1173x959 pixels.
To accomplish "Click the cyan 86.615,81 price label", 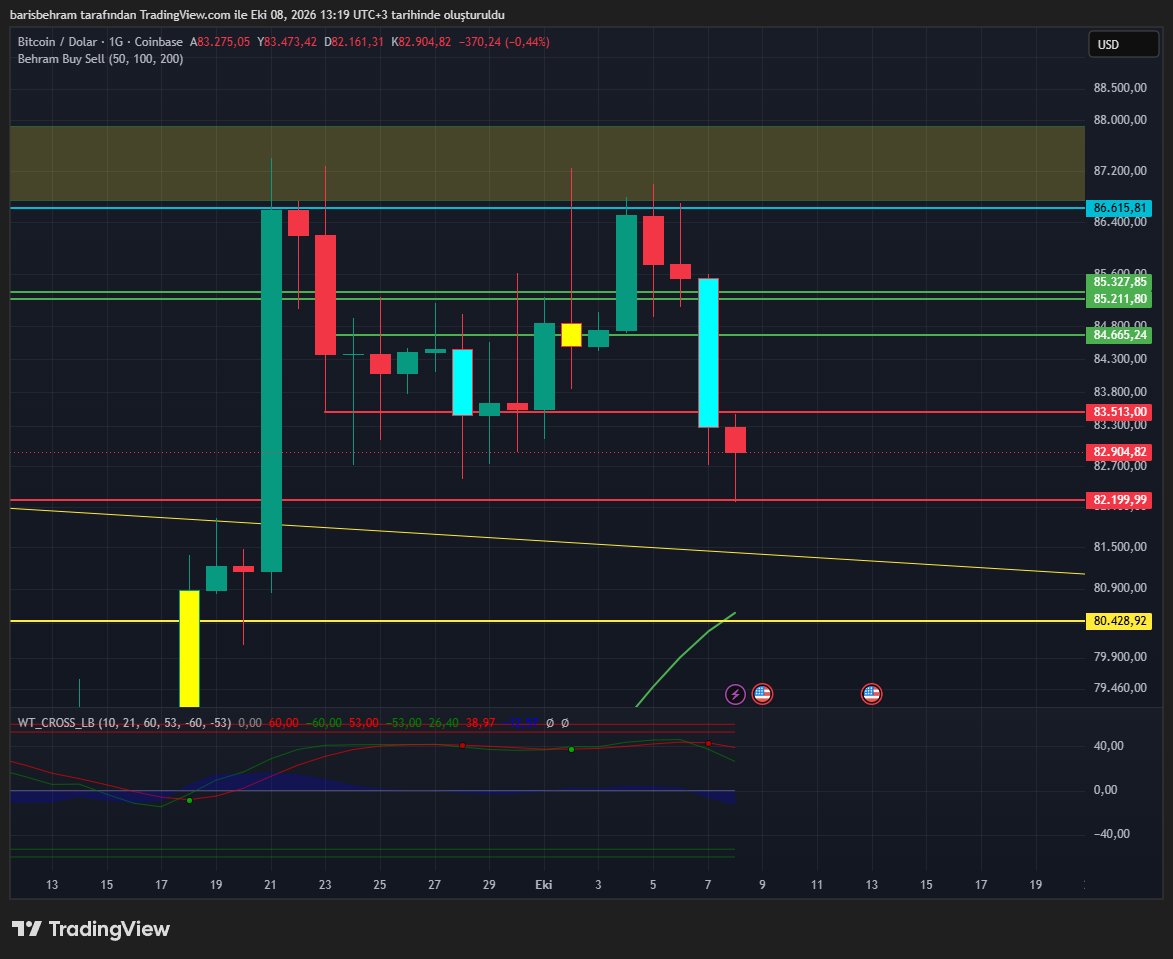I will [1119, 208].
